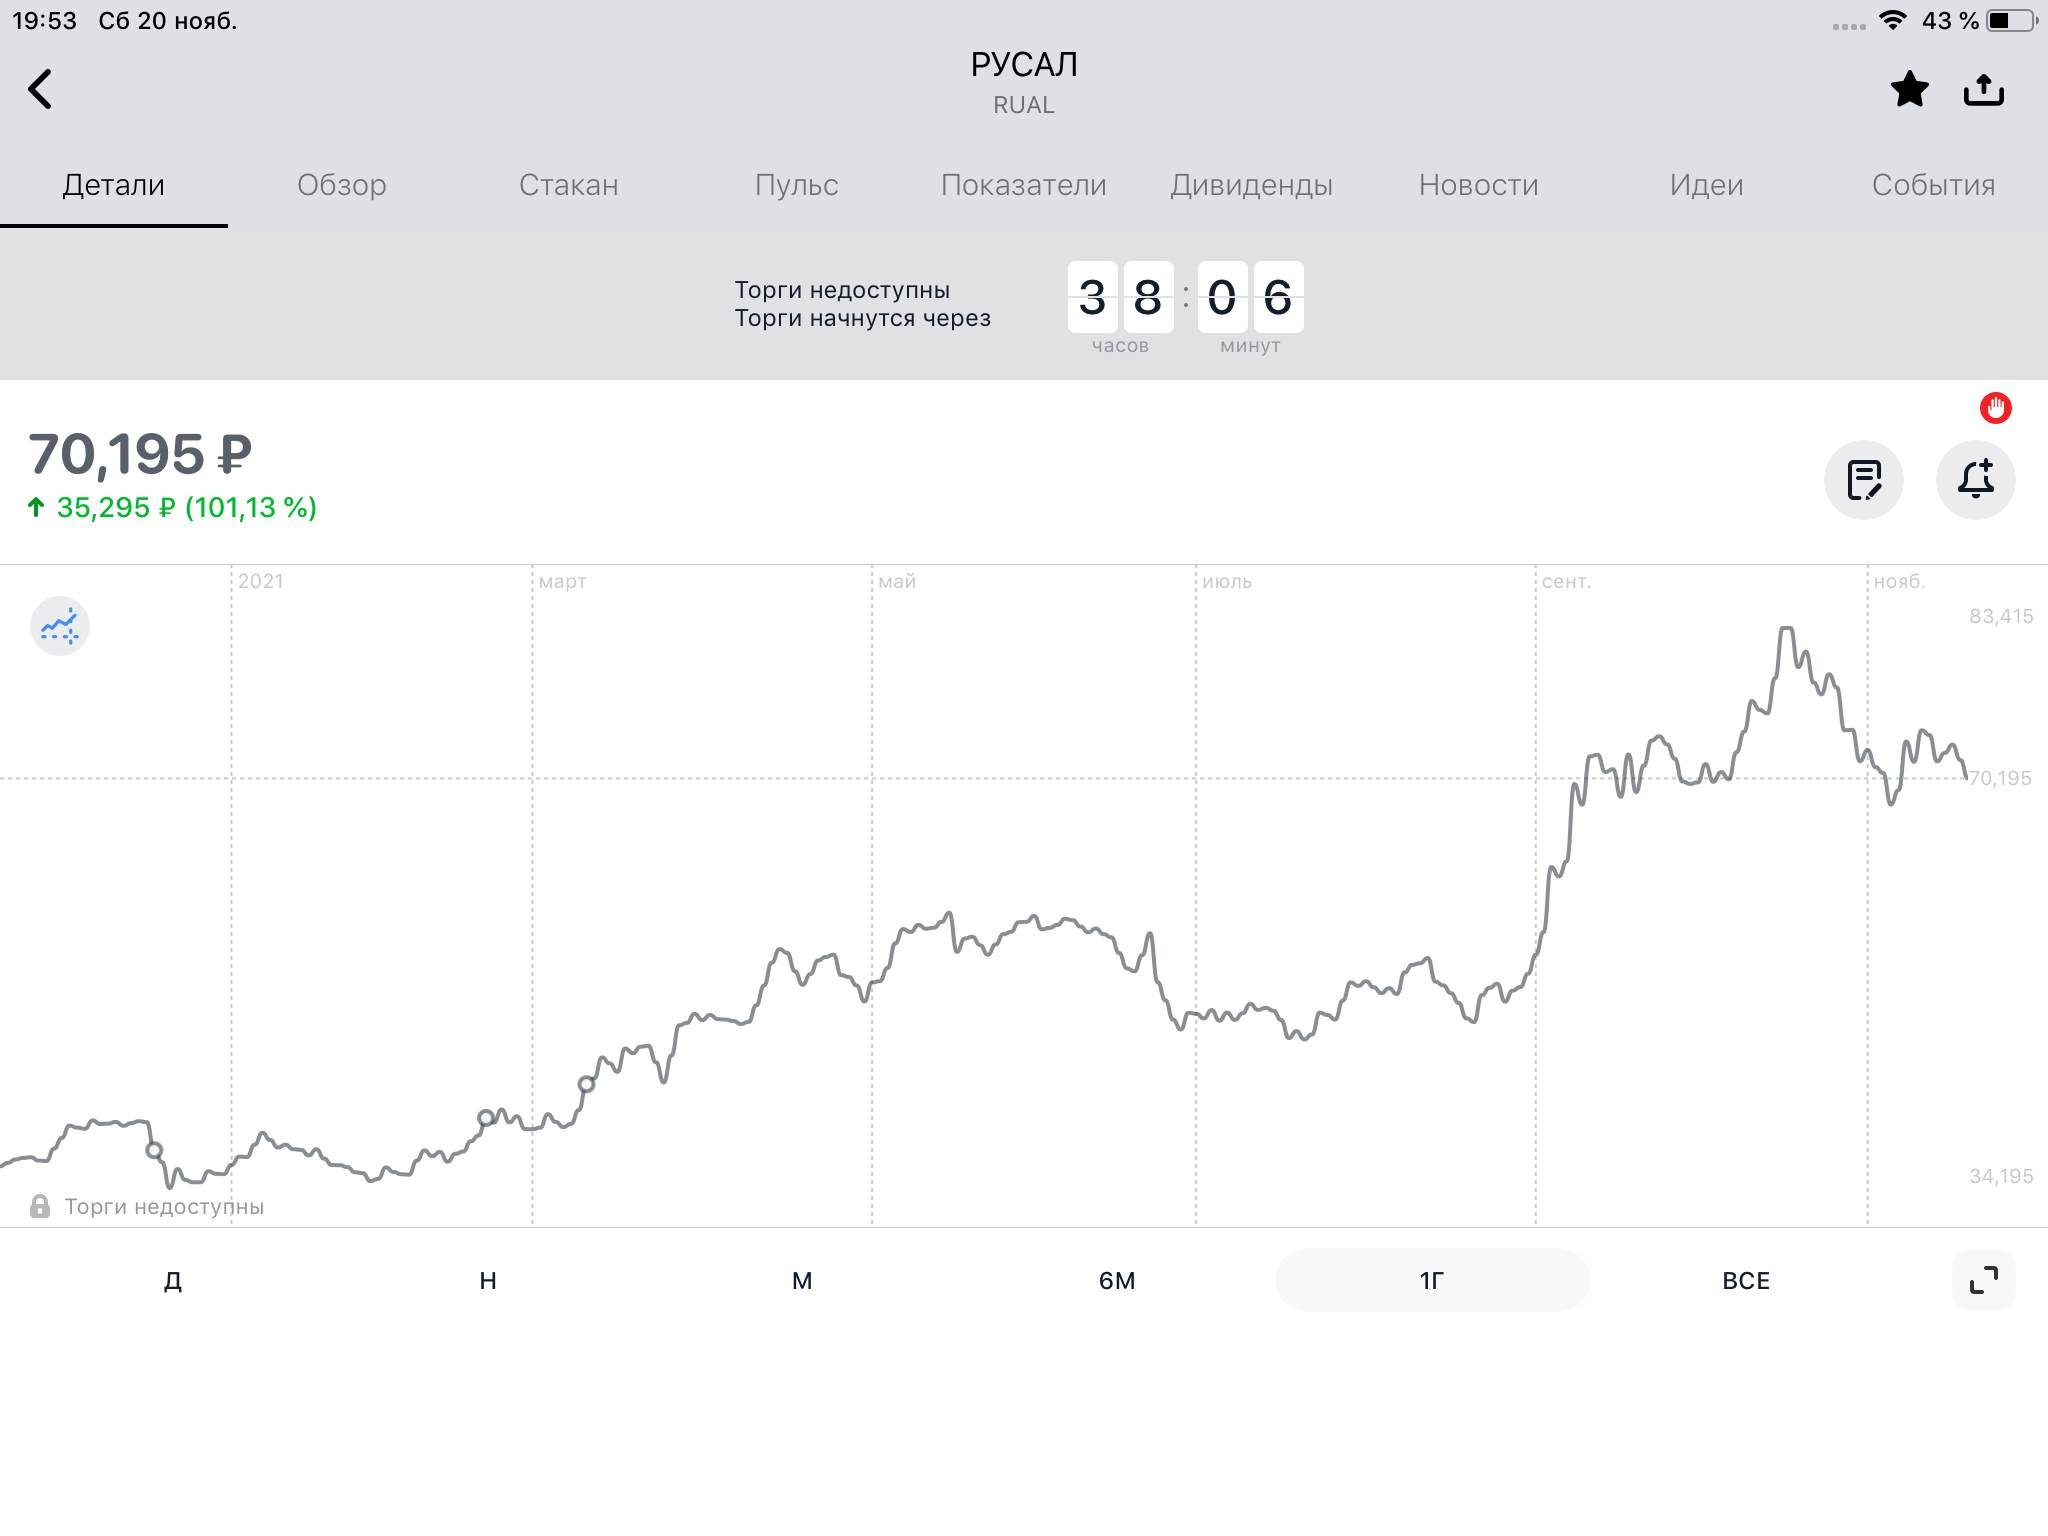Image resolution: width=2048 pixels, height=1536 pixels.
Task: Open the Дивиденды tab
Action: click(x=1252, y=185)
